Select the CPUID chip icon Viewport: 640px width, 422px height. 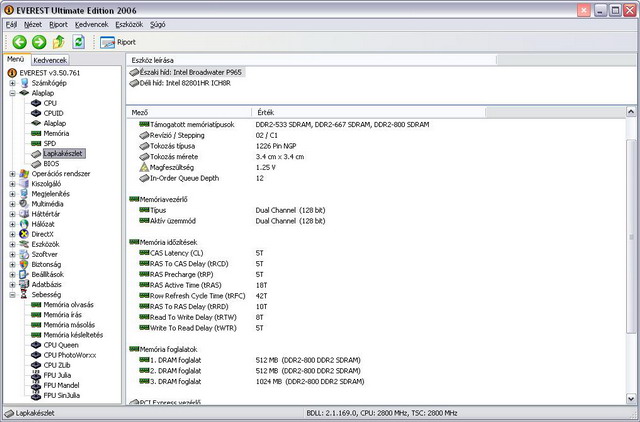click(36, 113)
